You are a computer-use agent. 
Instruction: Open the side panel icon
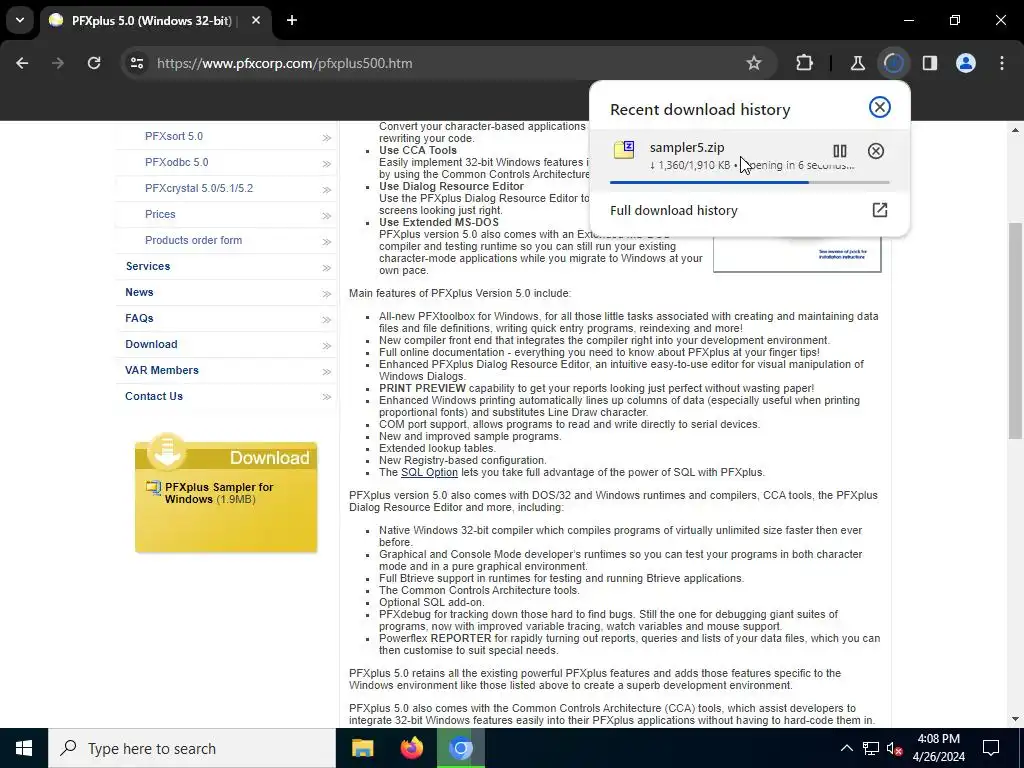point(930,63)
